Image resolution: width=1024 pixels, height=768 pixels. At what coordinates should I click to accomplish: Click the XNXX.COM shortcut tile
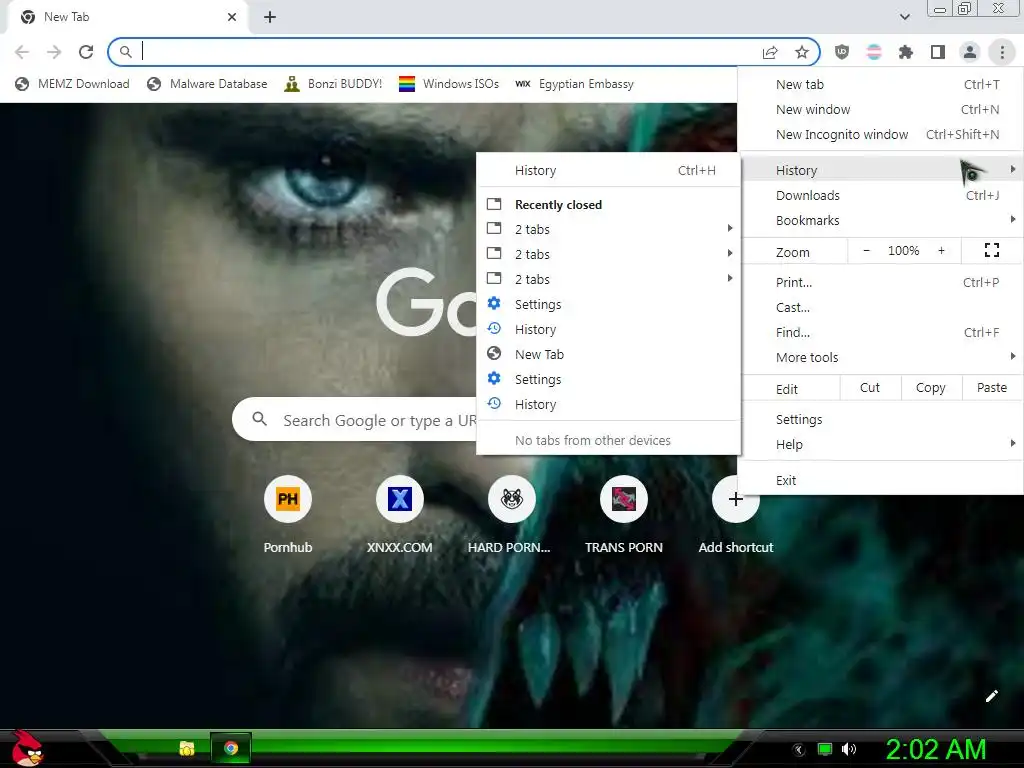tap(400, 515)
